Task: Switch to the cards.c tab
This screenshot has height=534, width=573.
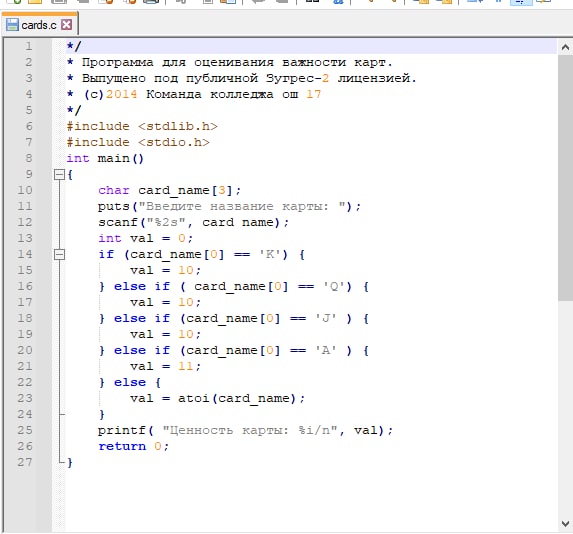Action: click(x=39, y=24)
